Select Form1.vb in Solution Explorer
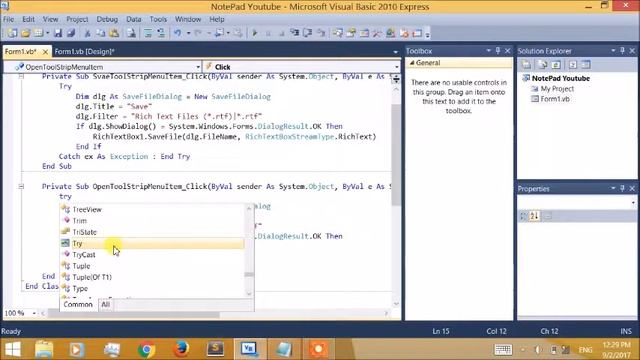The width and height of the screenshot is (640, 360). (555, 99)
